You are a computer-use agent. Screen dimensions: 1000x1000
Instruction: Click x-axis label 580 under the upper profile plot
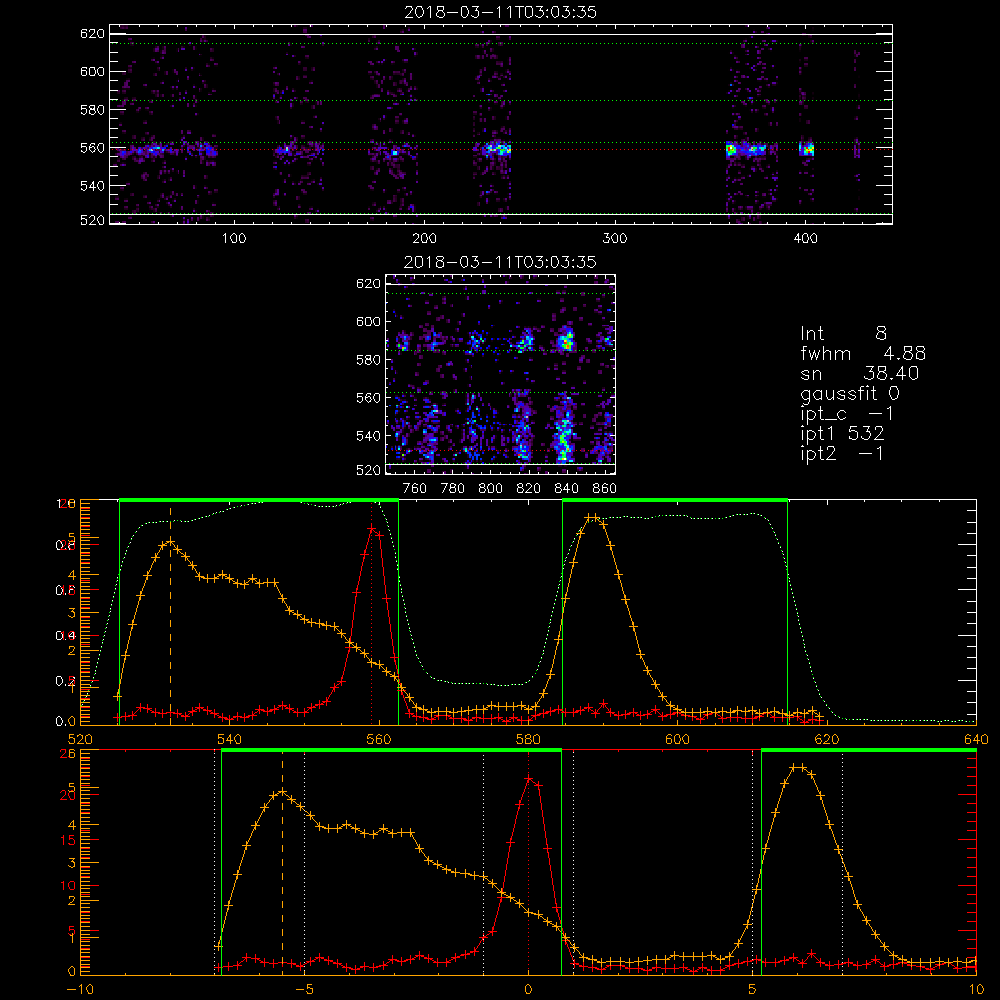(528, 739)
